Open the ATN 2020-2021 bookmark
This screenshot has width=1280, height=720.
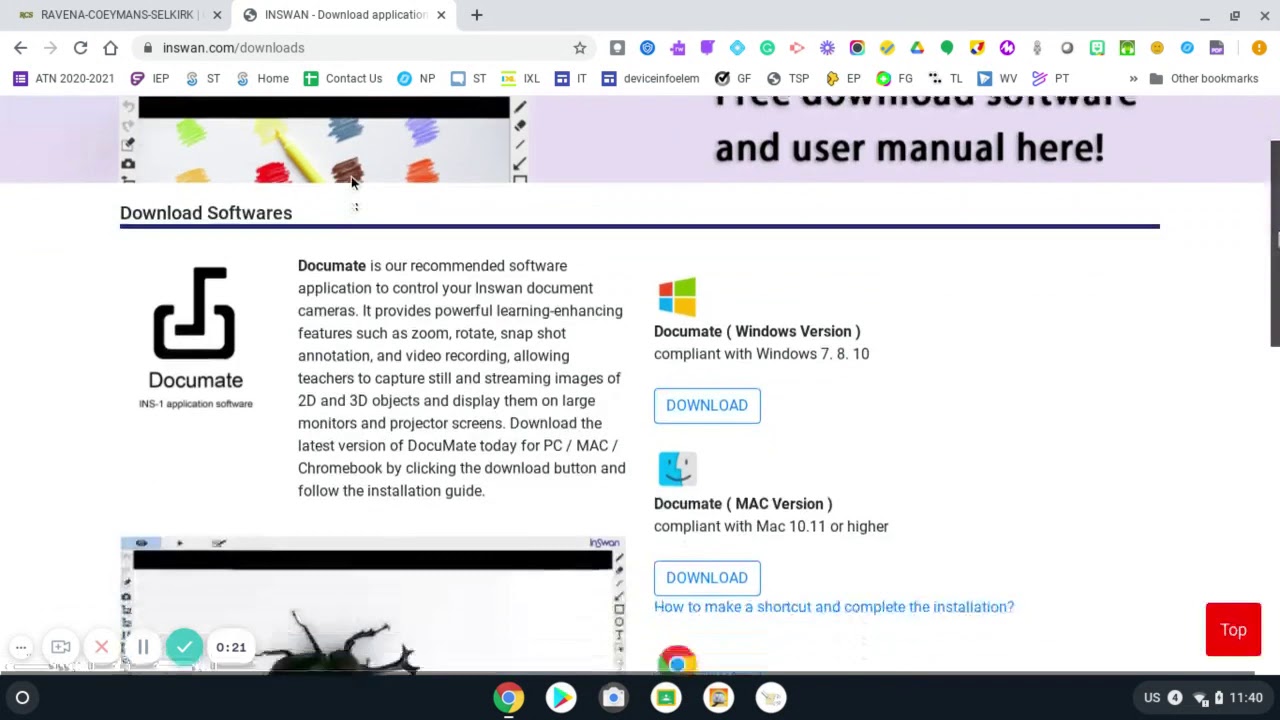(64, 78)
